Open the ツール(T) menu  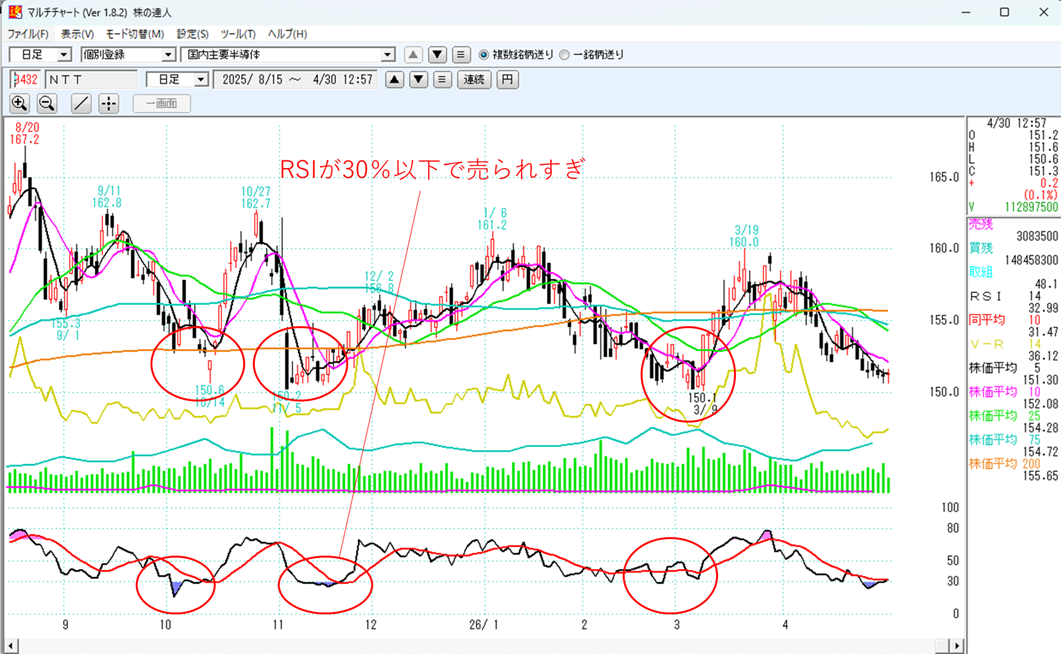238,34
